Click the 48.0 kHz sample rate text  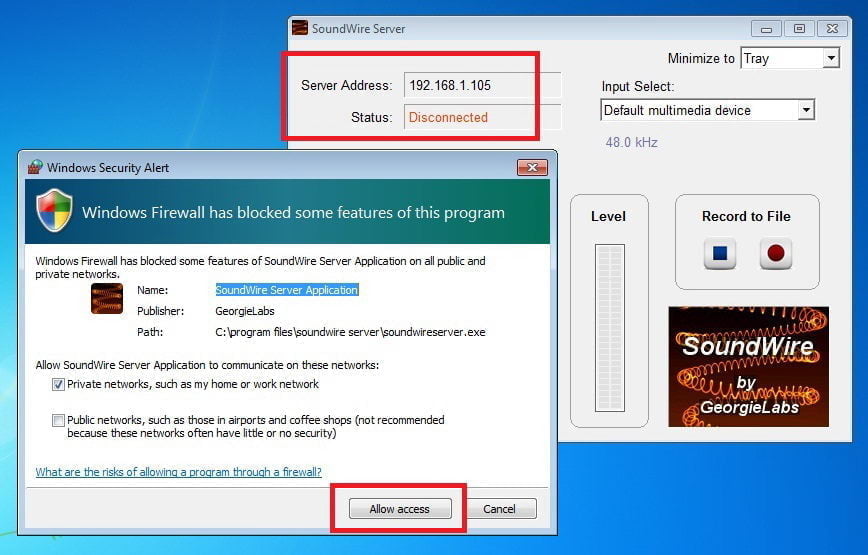(631, 142)
